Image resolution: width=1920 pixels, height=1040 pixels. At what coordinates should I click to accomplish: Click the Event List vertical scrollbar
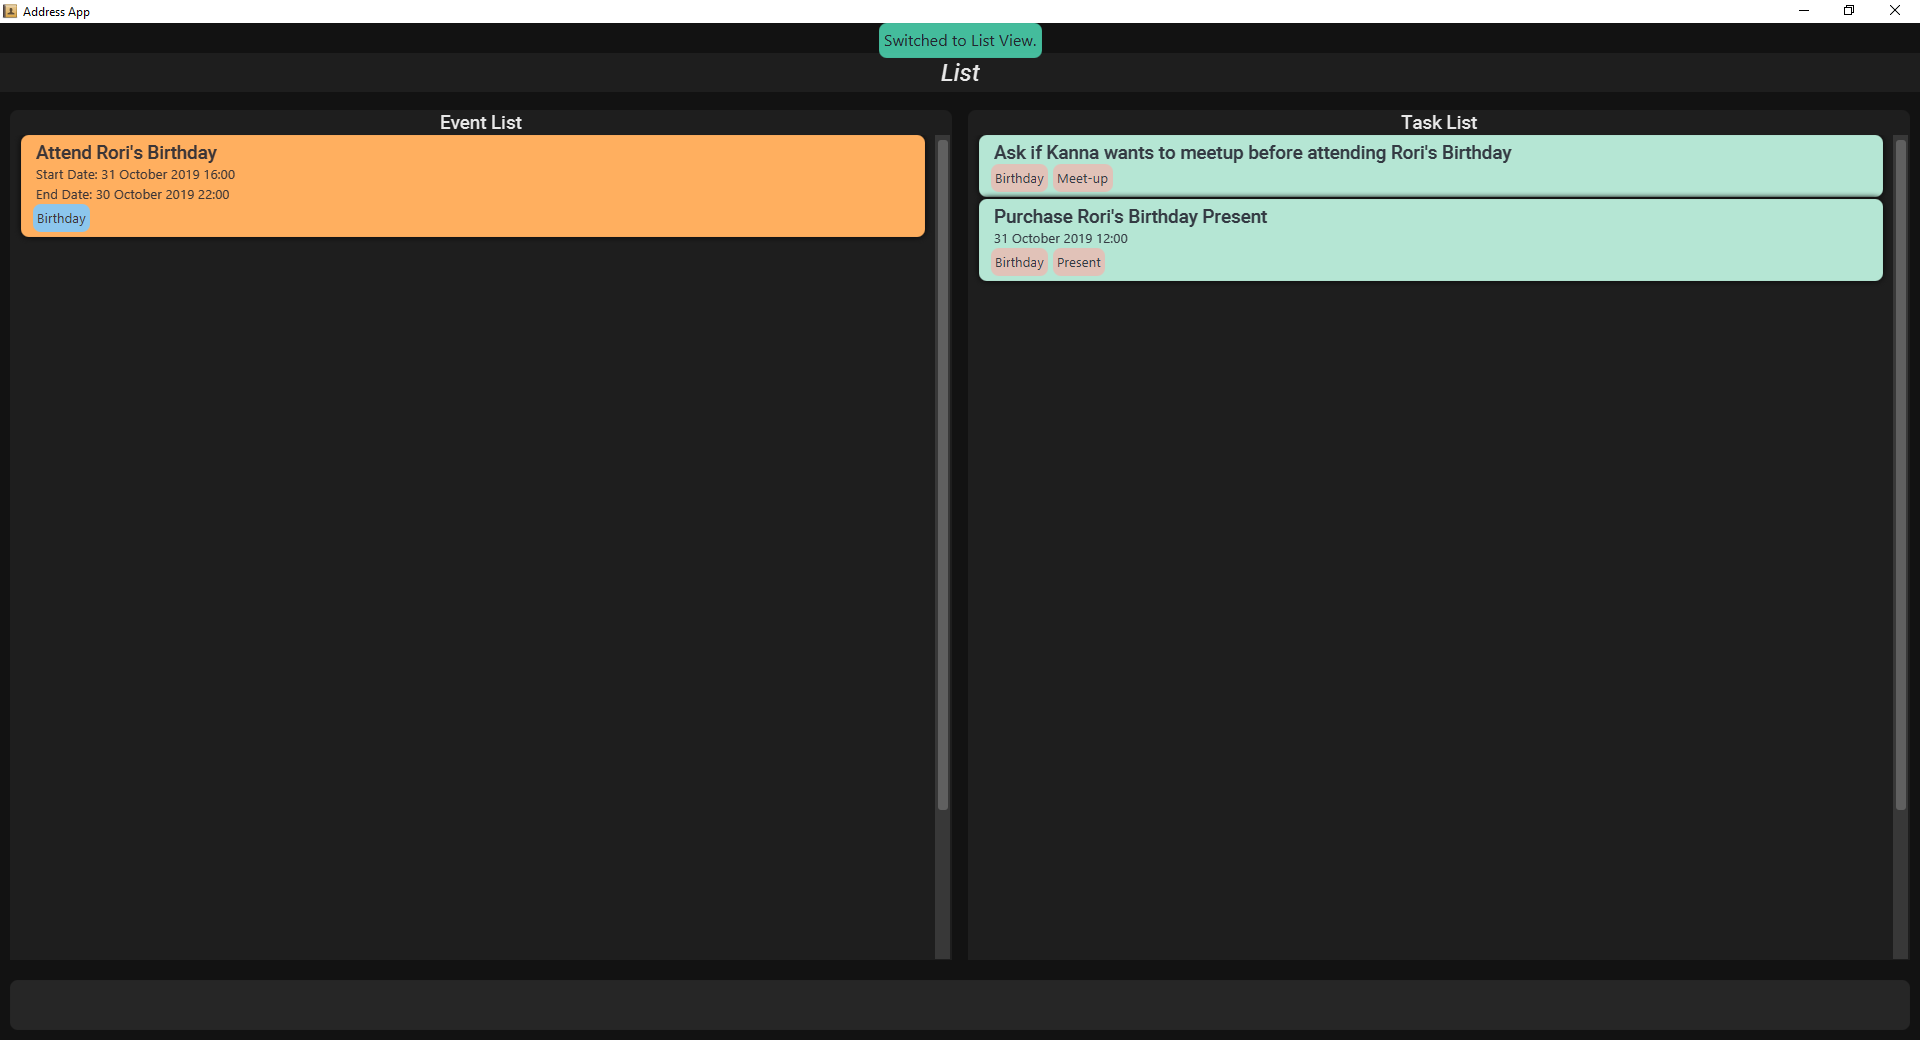tap(942, 474)
